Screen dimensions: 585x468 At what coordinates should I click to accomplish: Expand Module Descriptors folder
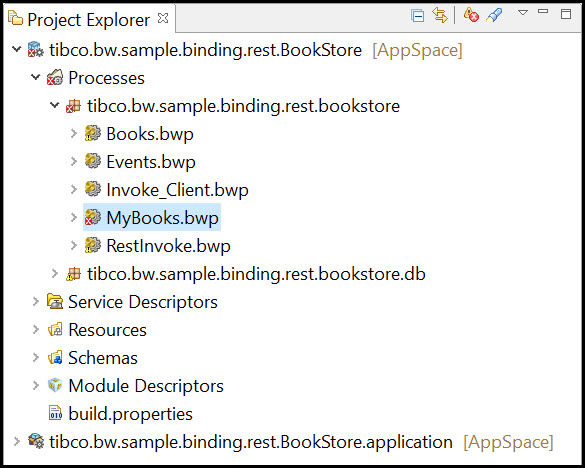36,385
